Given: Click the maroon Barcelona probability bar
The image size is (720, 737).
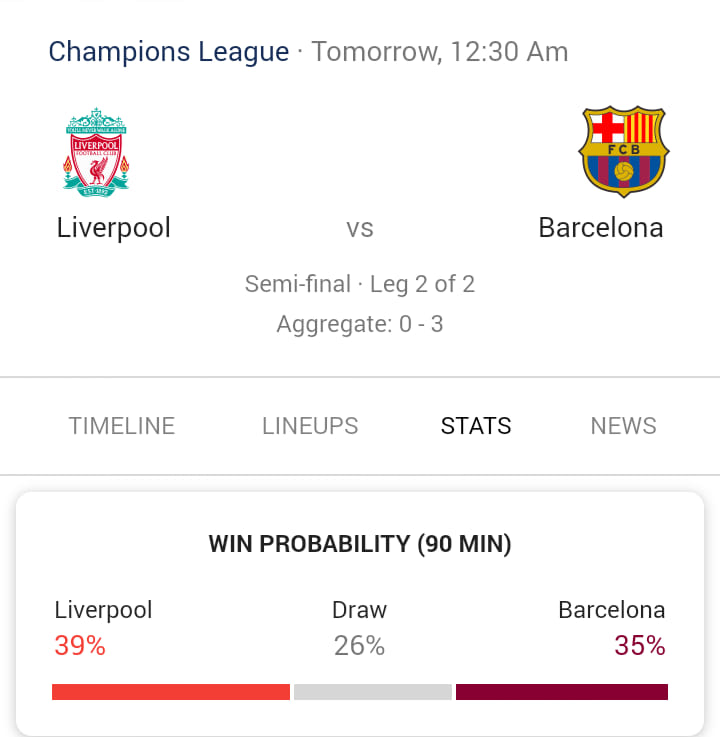Looking at the screenshot, I should (562, 692).
